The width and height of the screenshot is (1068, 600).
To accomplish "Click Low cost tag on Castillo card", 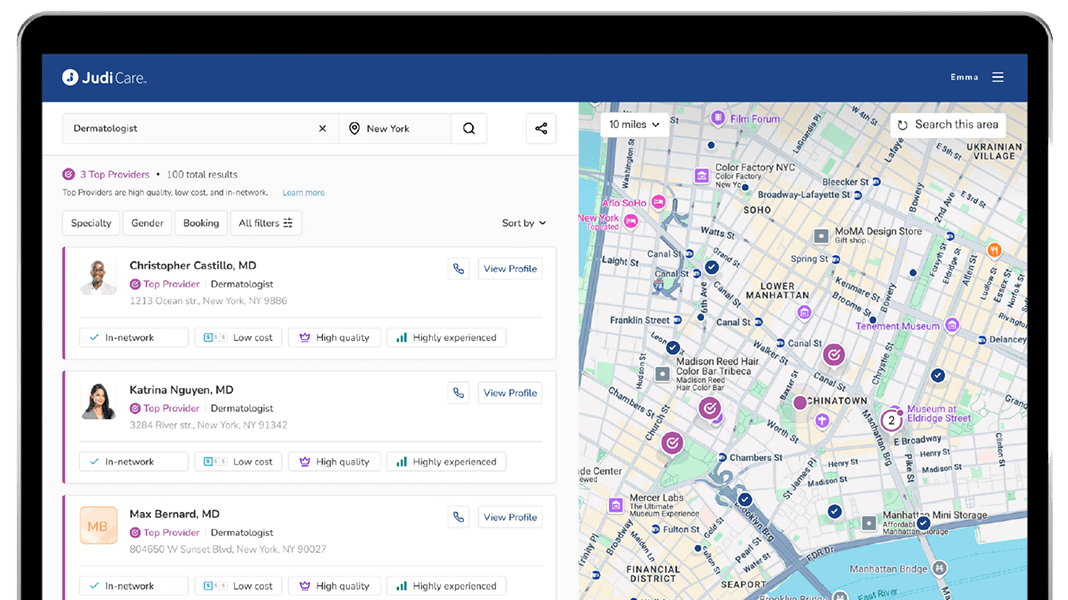I will coord(238,337).
